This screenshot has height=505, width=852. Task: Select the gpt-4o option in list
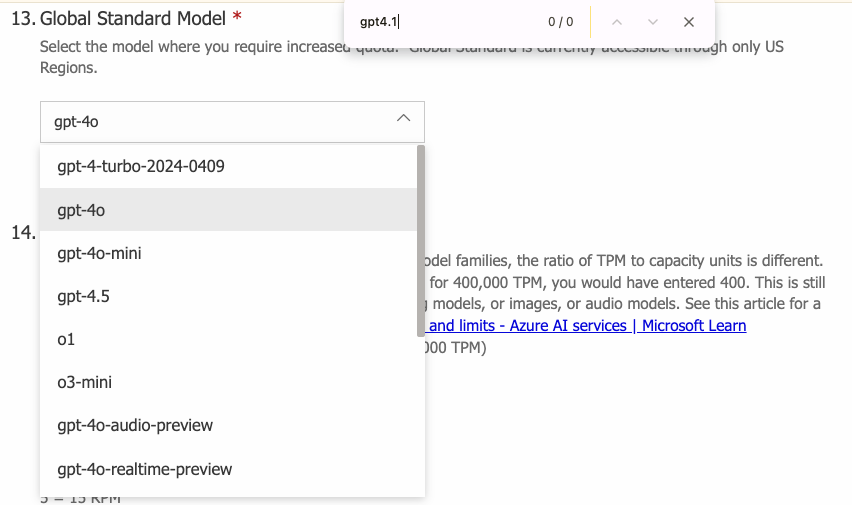click(228, 210)
